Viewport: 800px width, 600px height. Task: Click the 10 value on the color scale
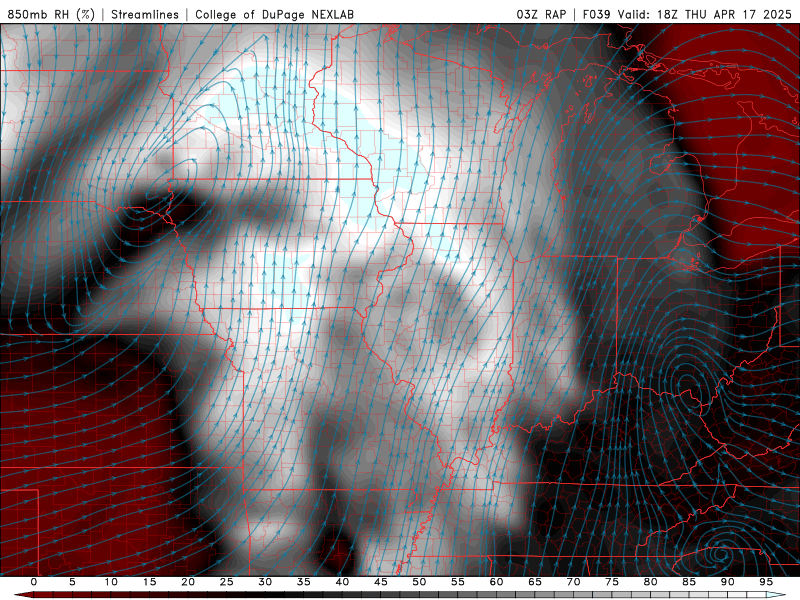(x=111, y=582)
